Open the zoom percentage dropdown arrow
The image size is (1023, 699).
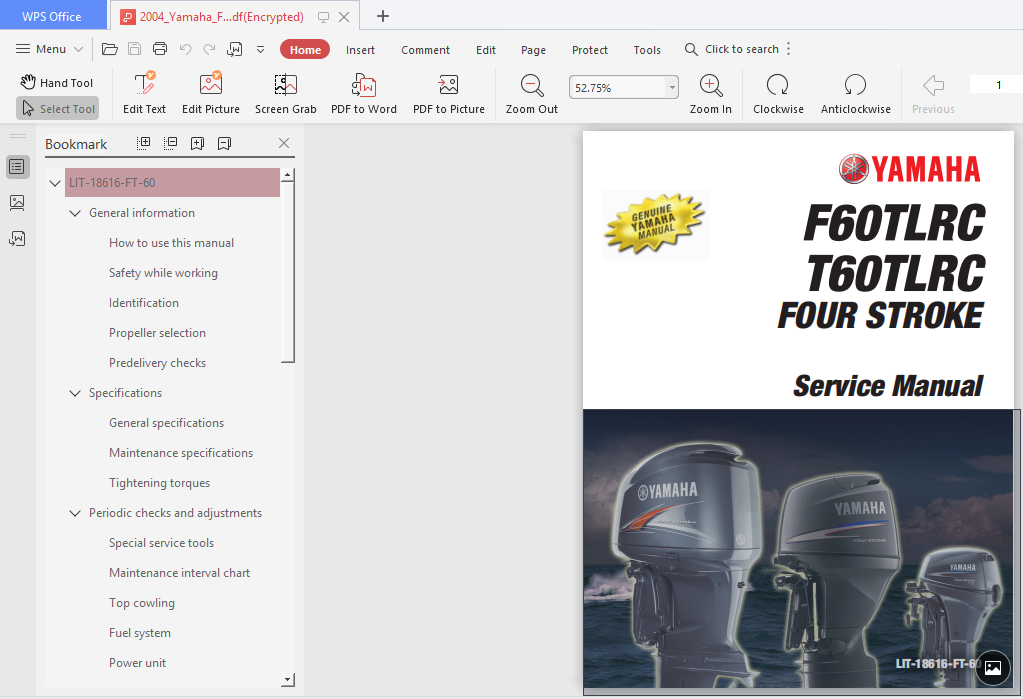point(672,87)
